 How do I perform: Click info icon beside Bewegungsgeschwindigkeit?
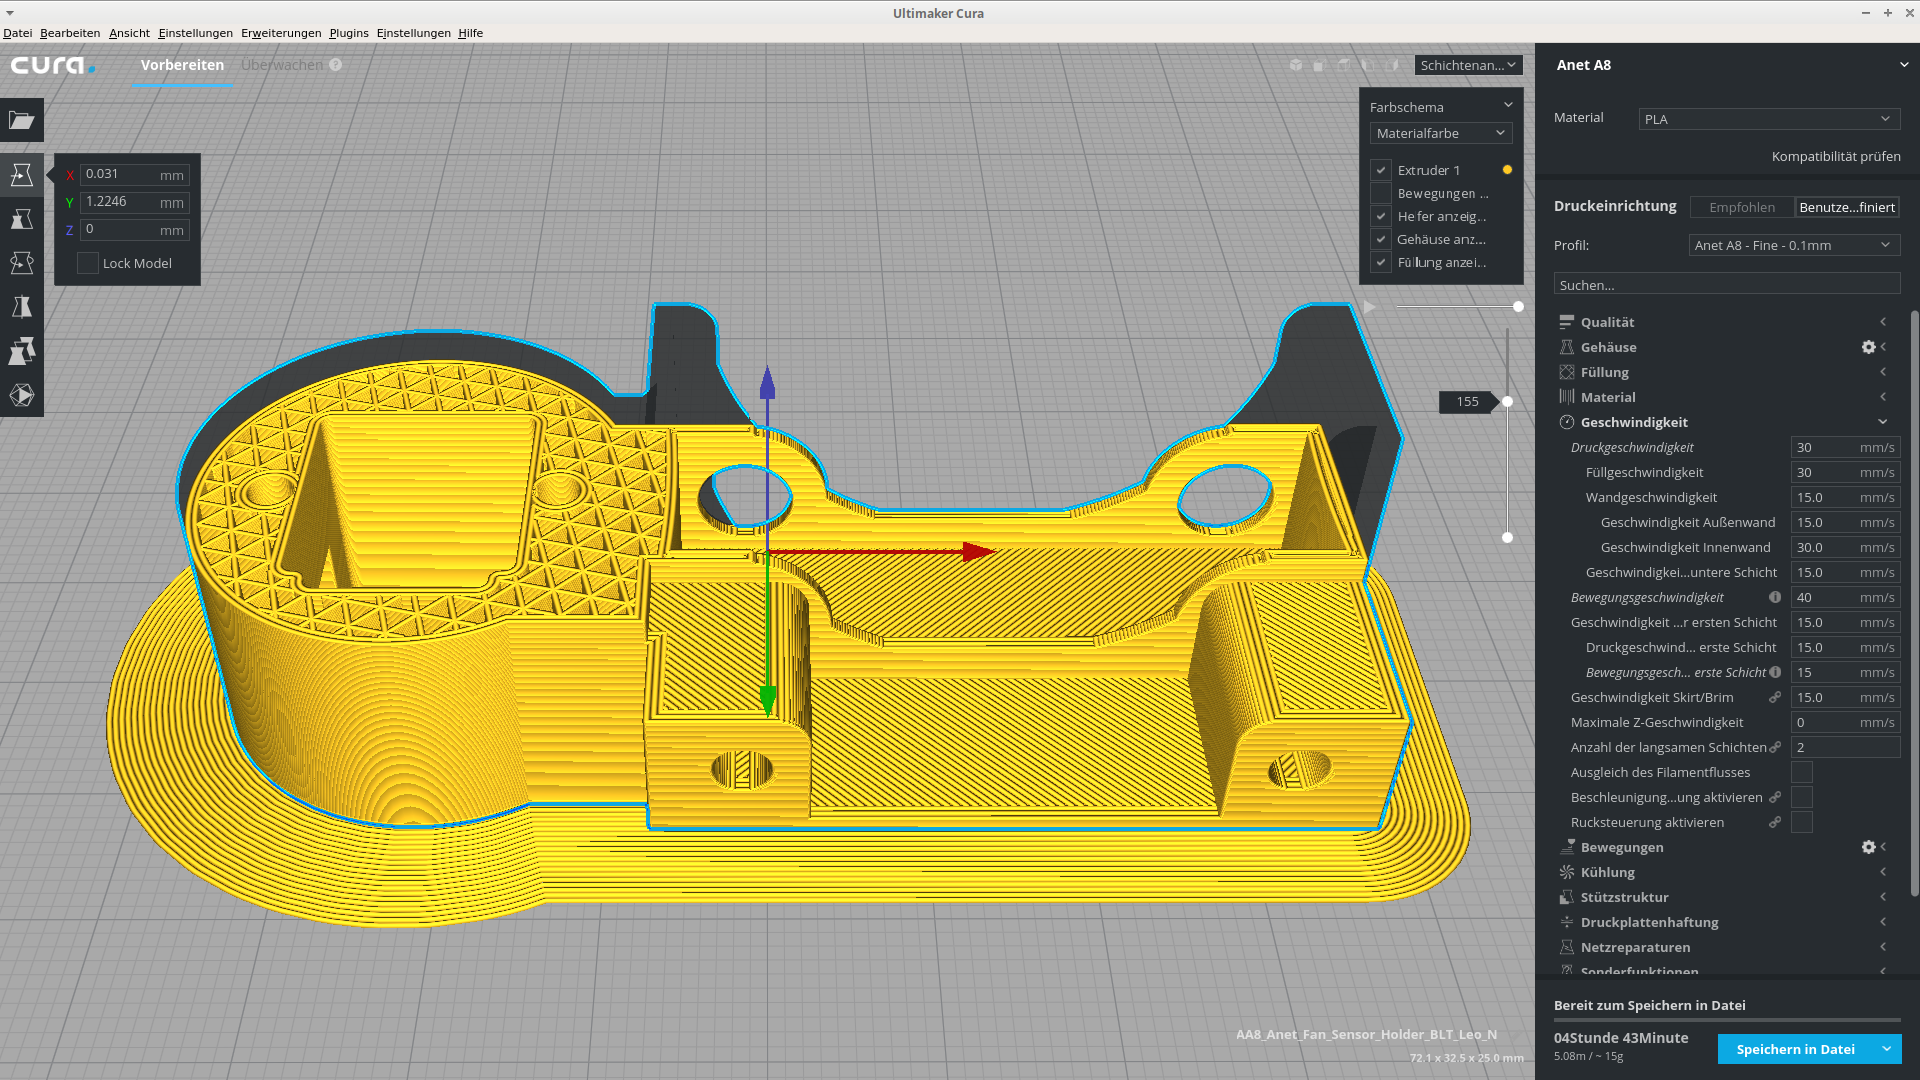click(x=1775, y=597)
